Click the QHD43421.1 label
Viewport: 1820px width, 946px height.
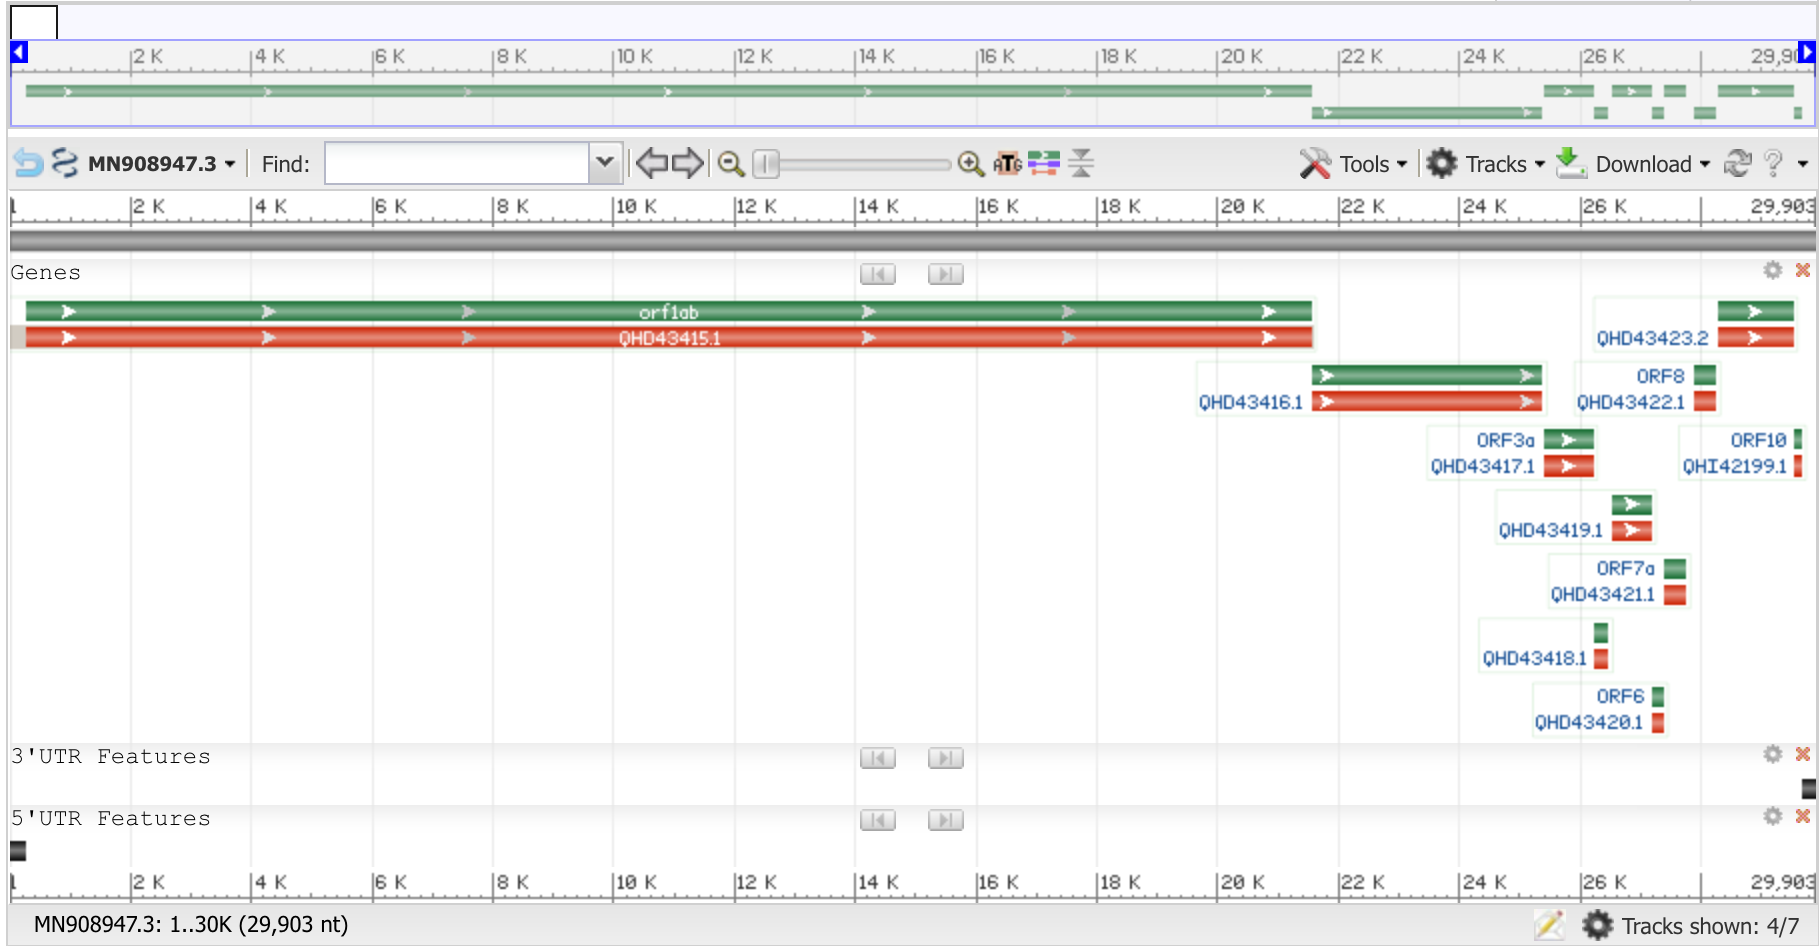tap(1603, 594)
